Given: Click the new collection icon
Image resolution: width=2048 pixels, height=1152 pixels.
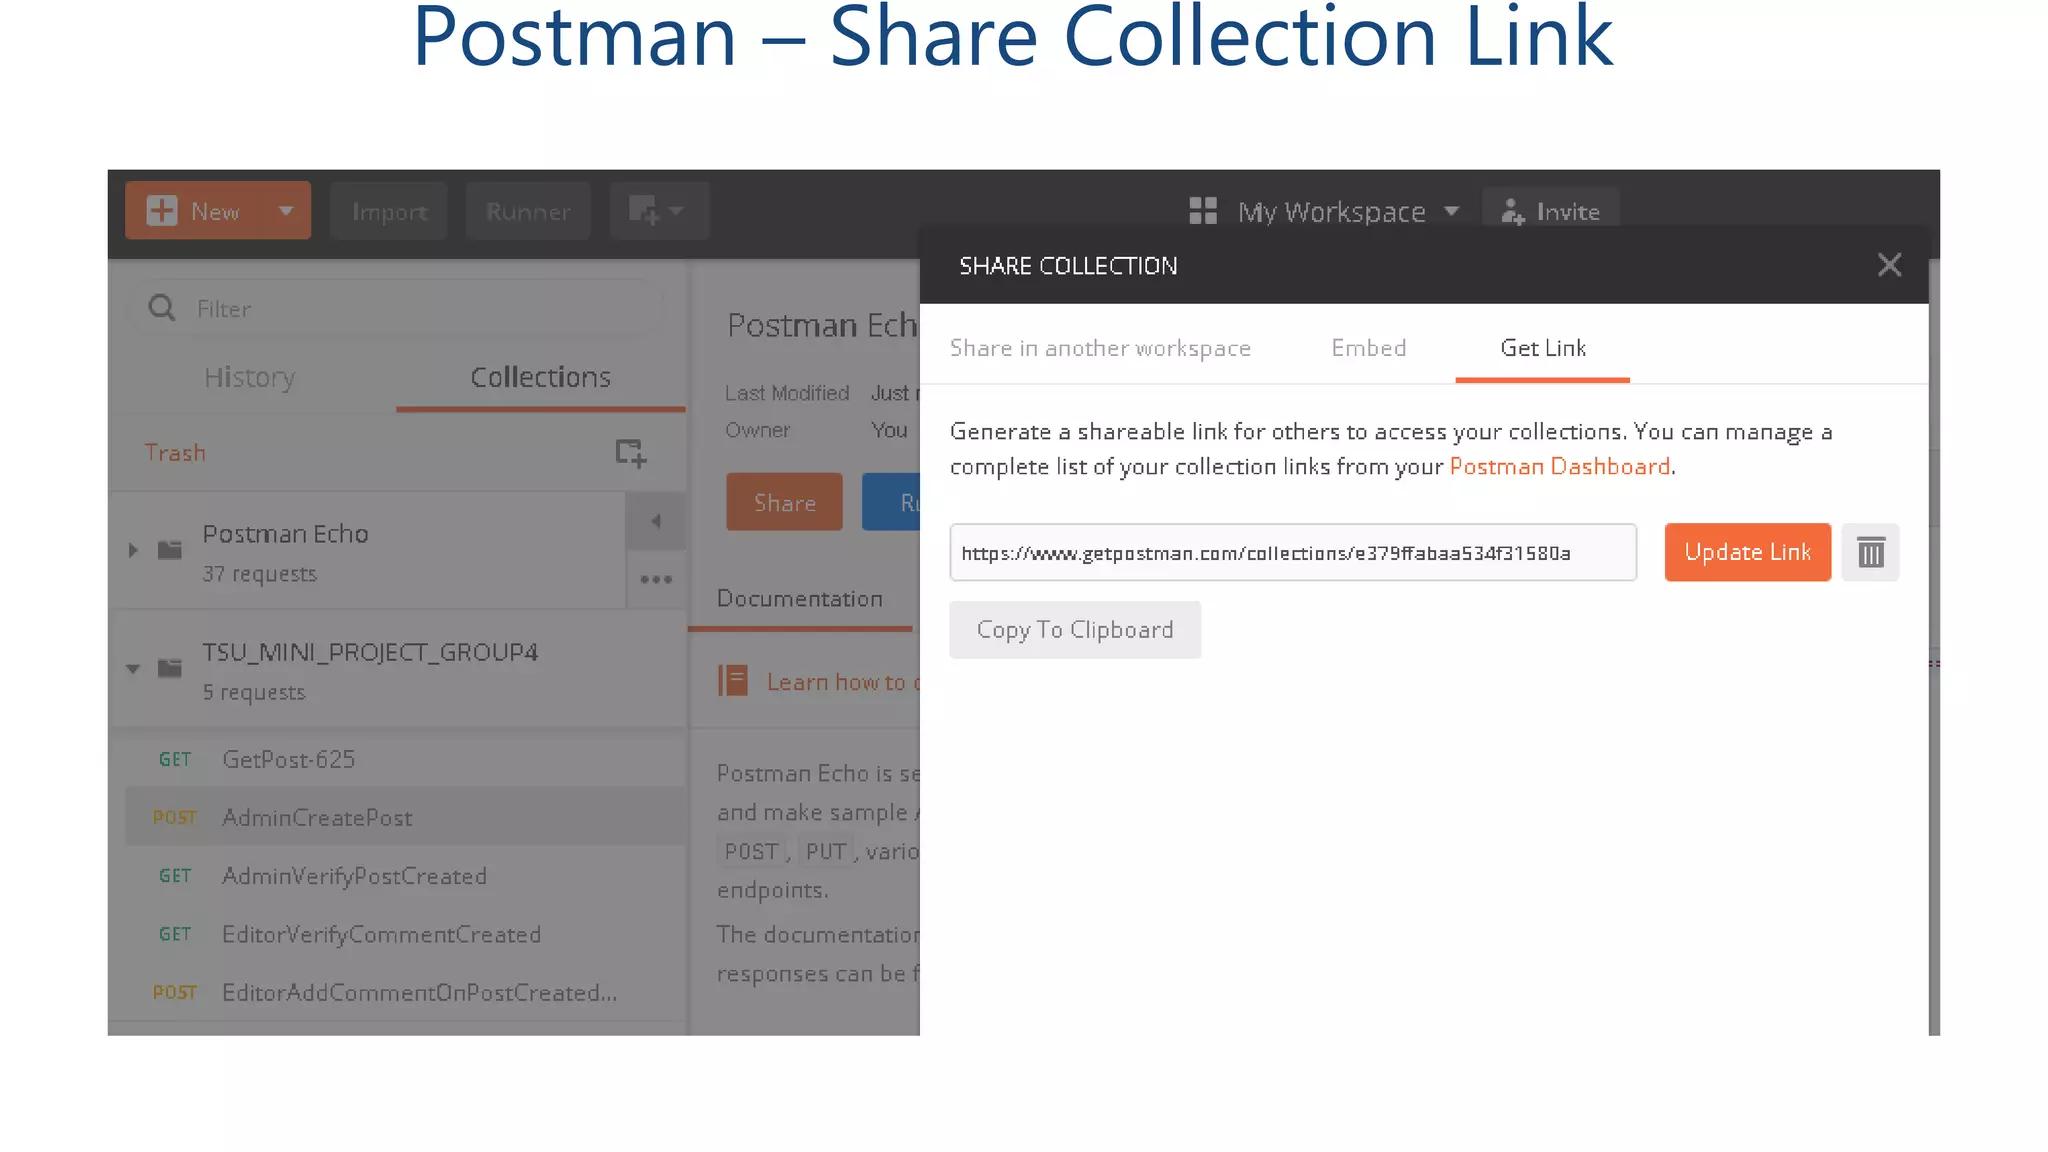Looking at the screenshot, I should point(631,453).
